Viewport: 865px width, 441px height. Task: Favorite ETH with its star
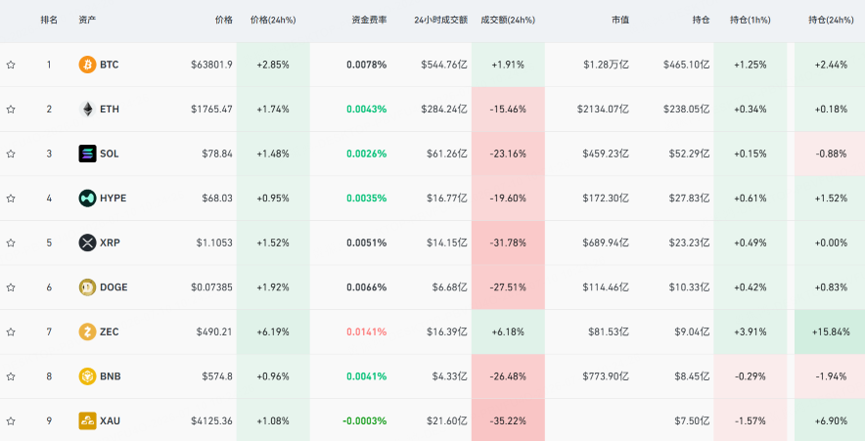pyautogui.click(x=10, y=109)
